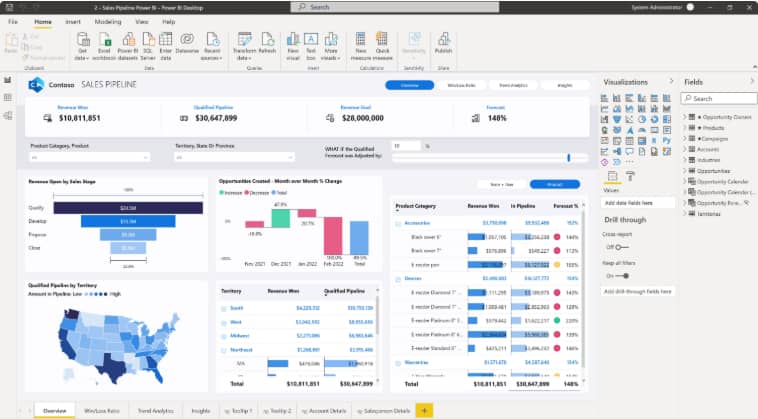
Task: Expand the Opportunities table in Fields
Action: coord(685,171)
